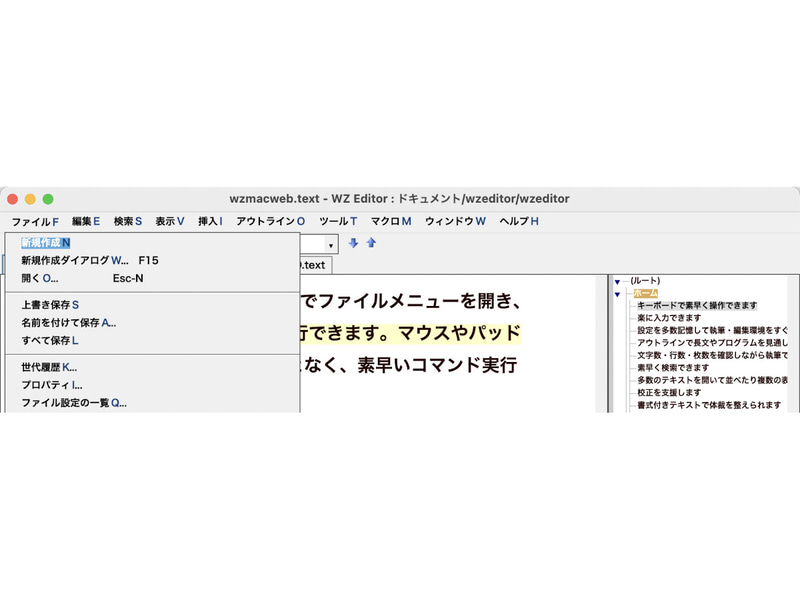Zoom the window with green button
800x600 pixels.
[48, 199]
